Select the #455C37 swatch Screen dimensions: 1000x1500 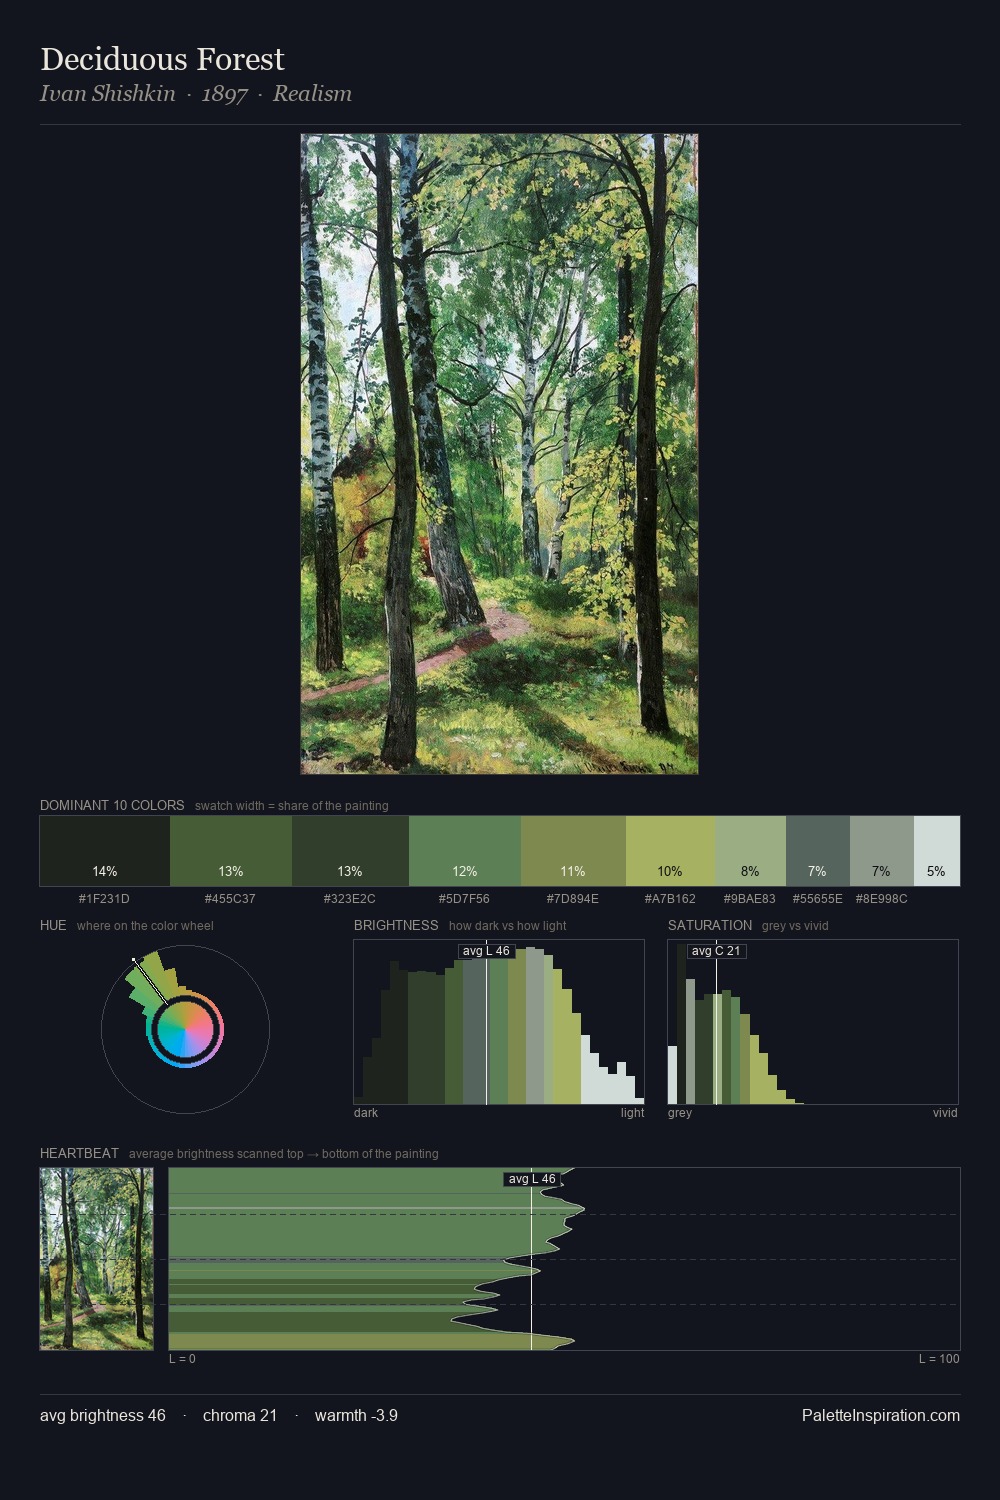pos(231,851)
